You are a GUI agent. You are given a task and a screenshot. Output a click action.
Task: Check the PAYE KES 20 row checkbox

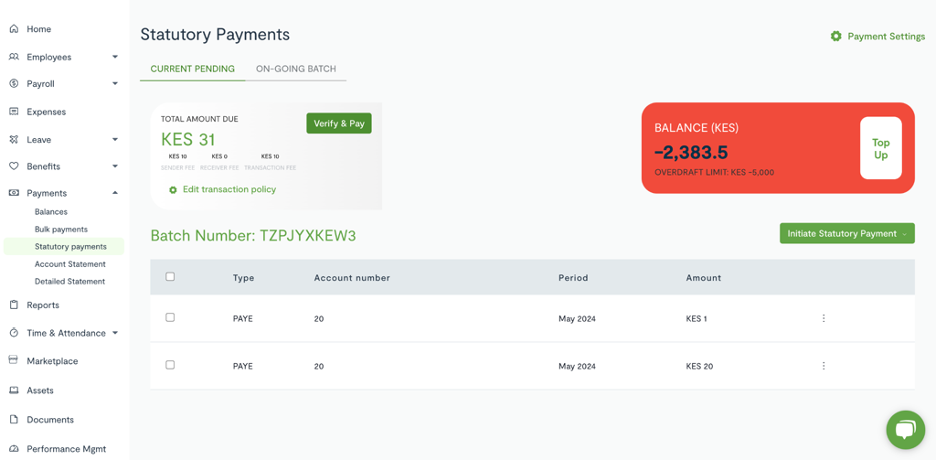tap(170, 365)
